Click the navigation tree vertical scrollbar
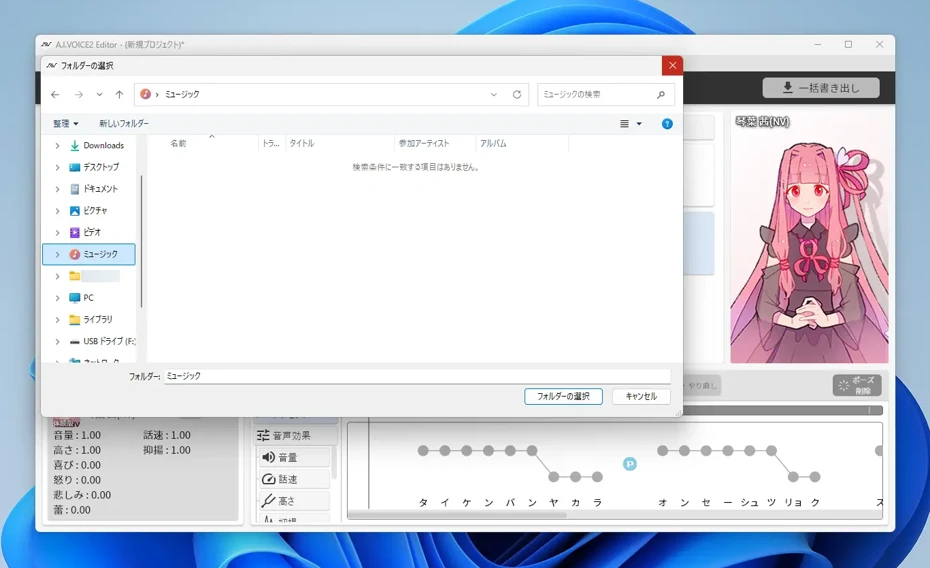Viewport: 930px width, 568px height. 141,241
